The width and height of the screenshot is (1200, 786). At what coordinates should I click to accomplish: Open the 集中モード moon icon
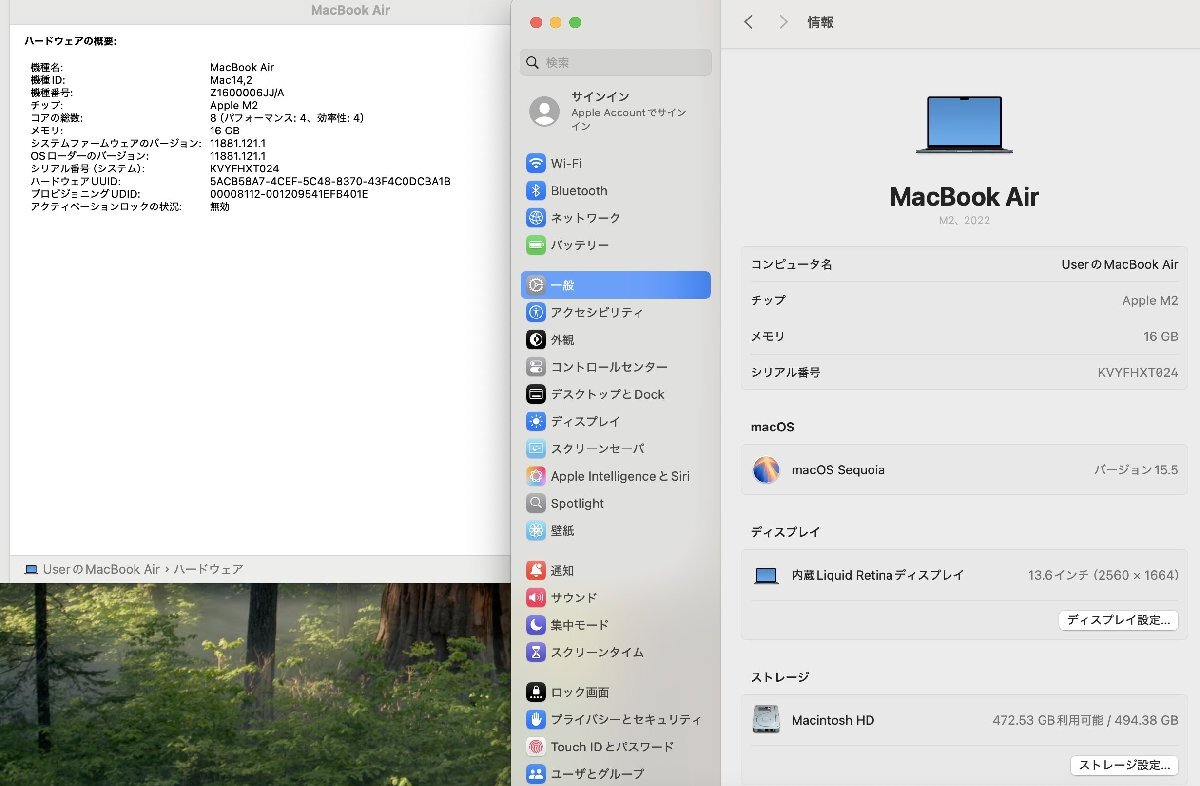click(x=536, y=625)
